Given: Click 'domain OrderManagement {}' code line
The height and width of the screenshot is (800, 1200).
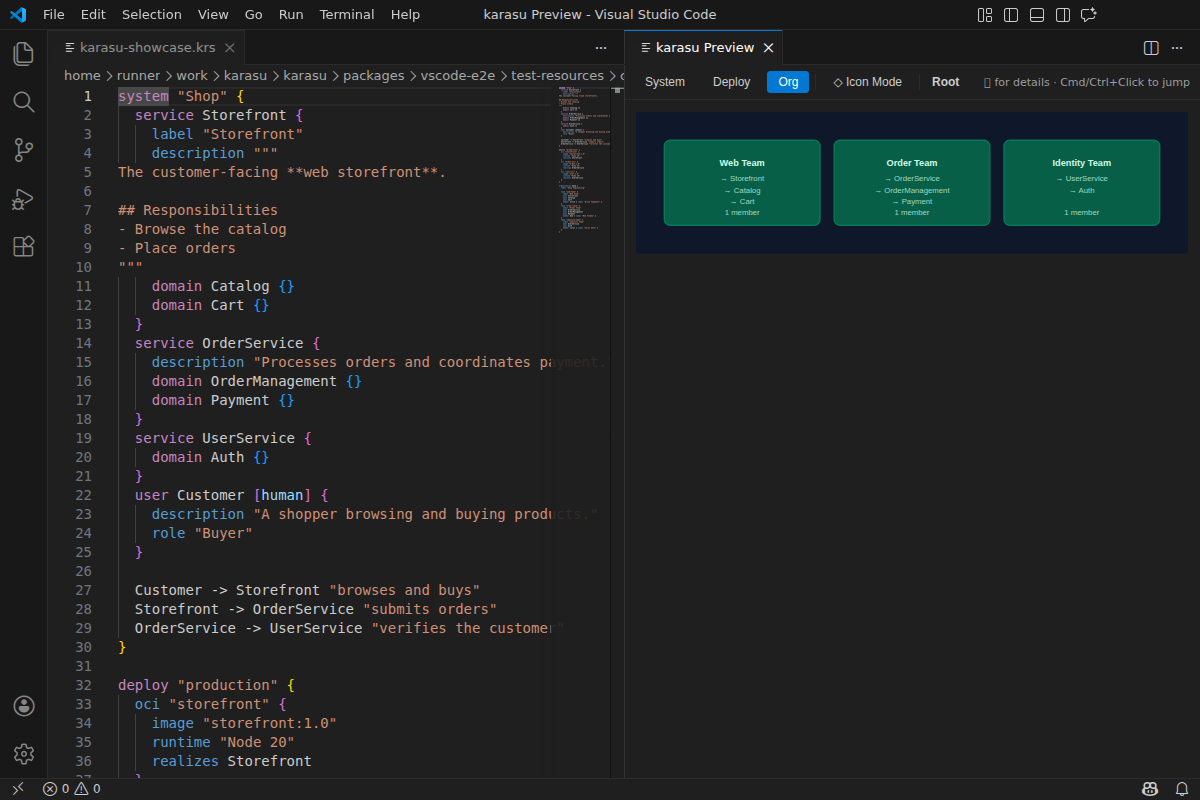Looking at the screenshot, I should [x=257, y=381].
